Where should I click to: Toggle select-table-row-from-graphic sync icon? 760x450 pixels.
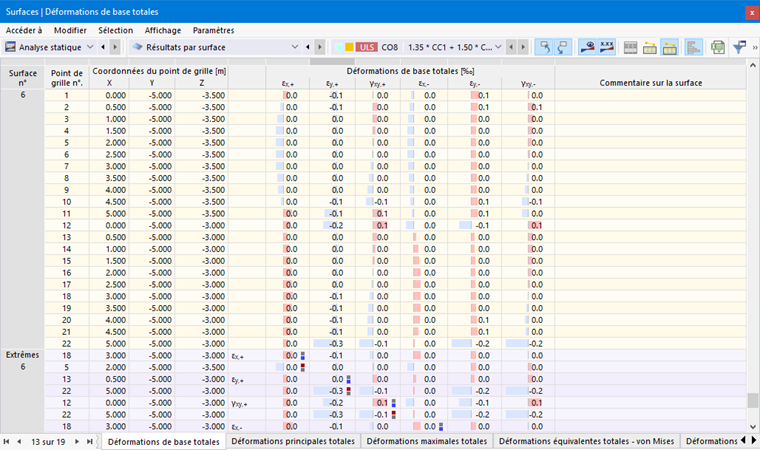(563, 47)
